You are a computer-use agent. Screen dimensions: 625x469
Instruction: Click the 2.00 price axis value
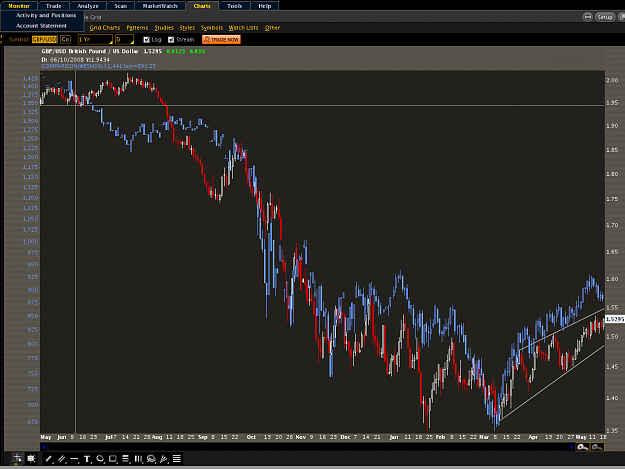pyautogui.click(x=612, y=80)
